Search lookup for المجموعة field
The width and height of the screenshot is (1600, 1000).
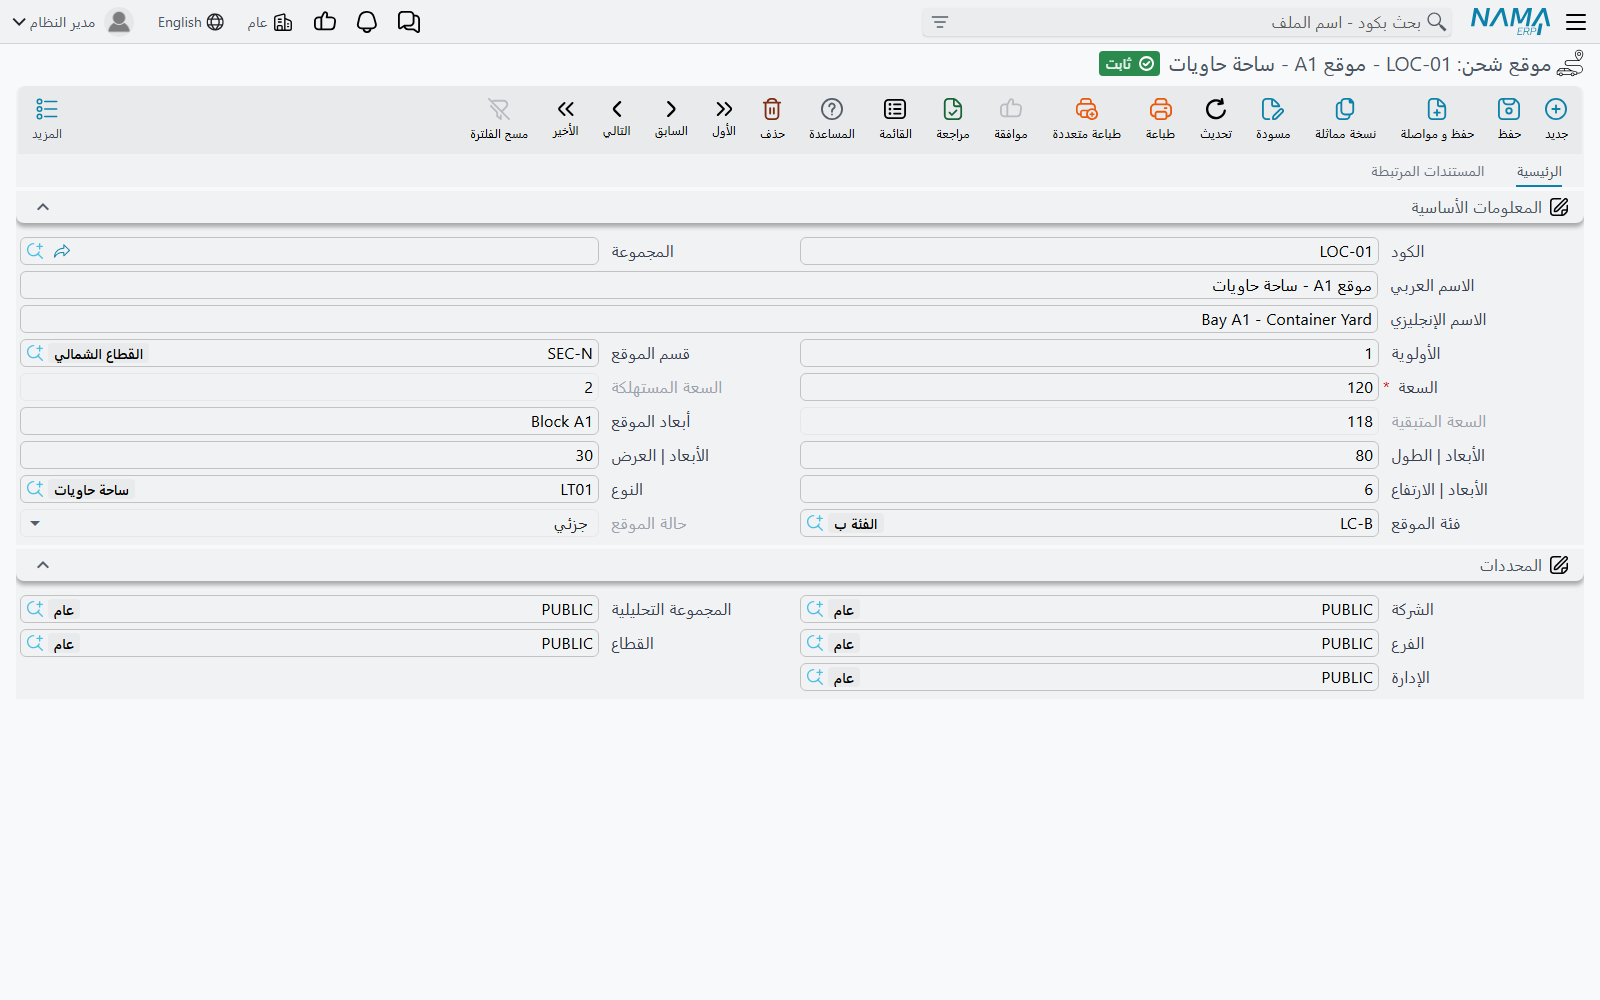click(35, 251)
